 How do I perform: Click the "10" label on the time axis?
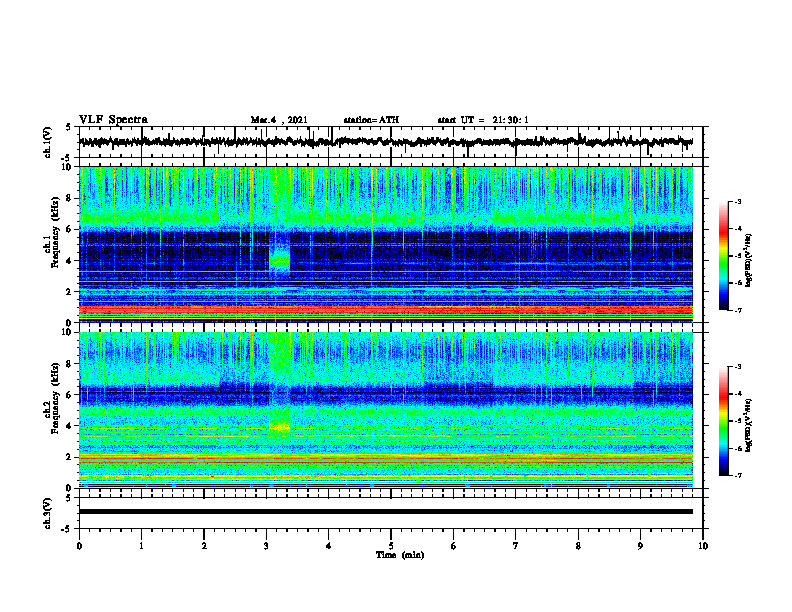pyautogui.click(x=703, y=546)
